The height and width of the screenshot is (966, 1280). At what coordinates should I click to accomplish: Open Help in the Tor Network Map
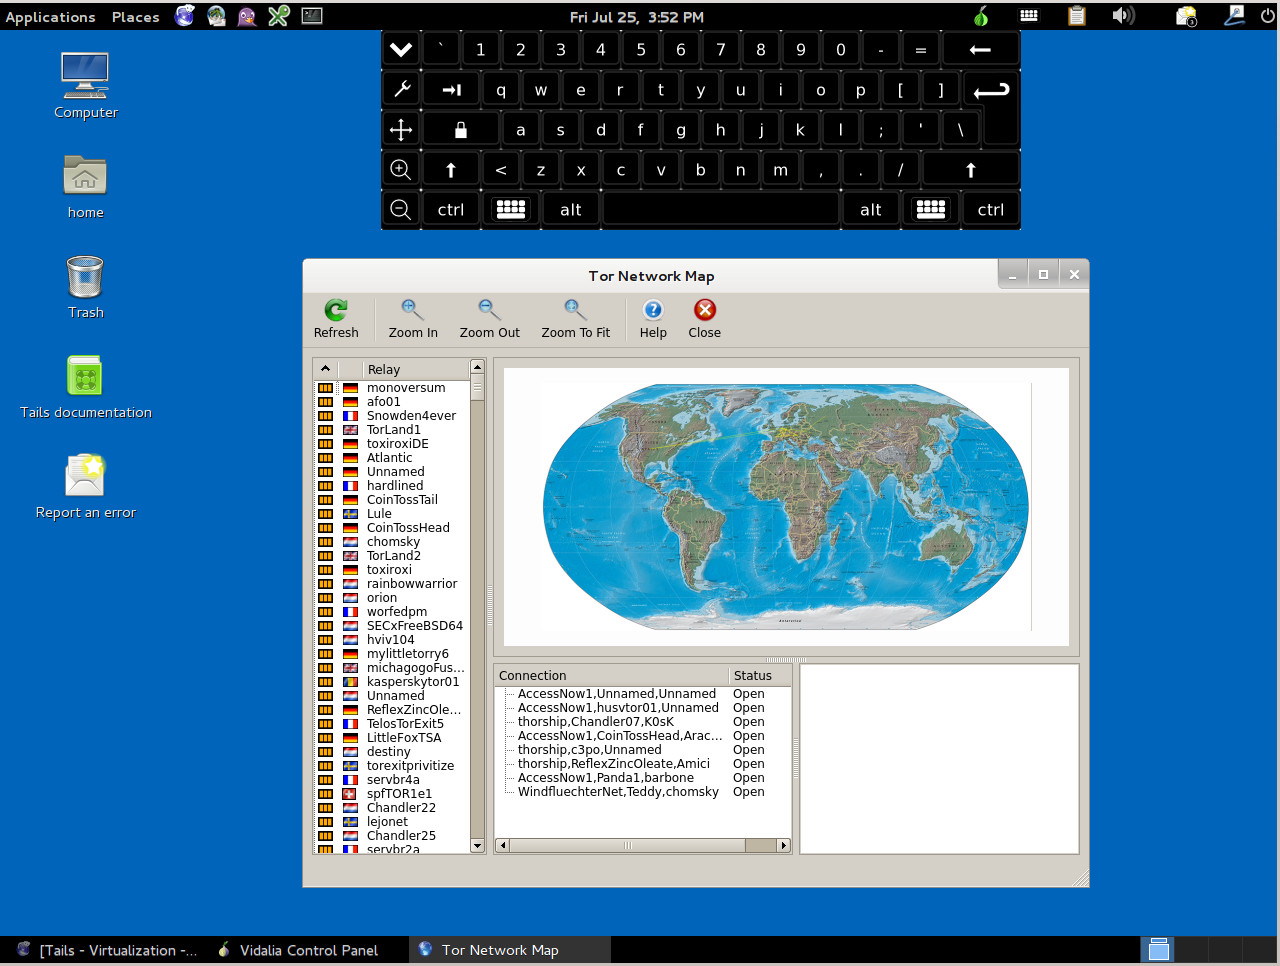653,319
